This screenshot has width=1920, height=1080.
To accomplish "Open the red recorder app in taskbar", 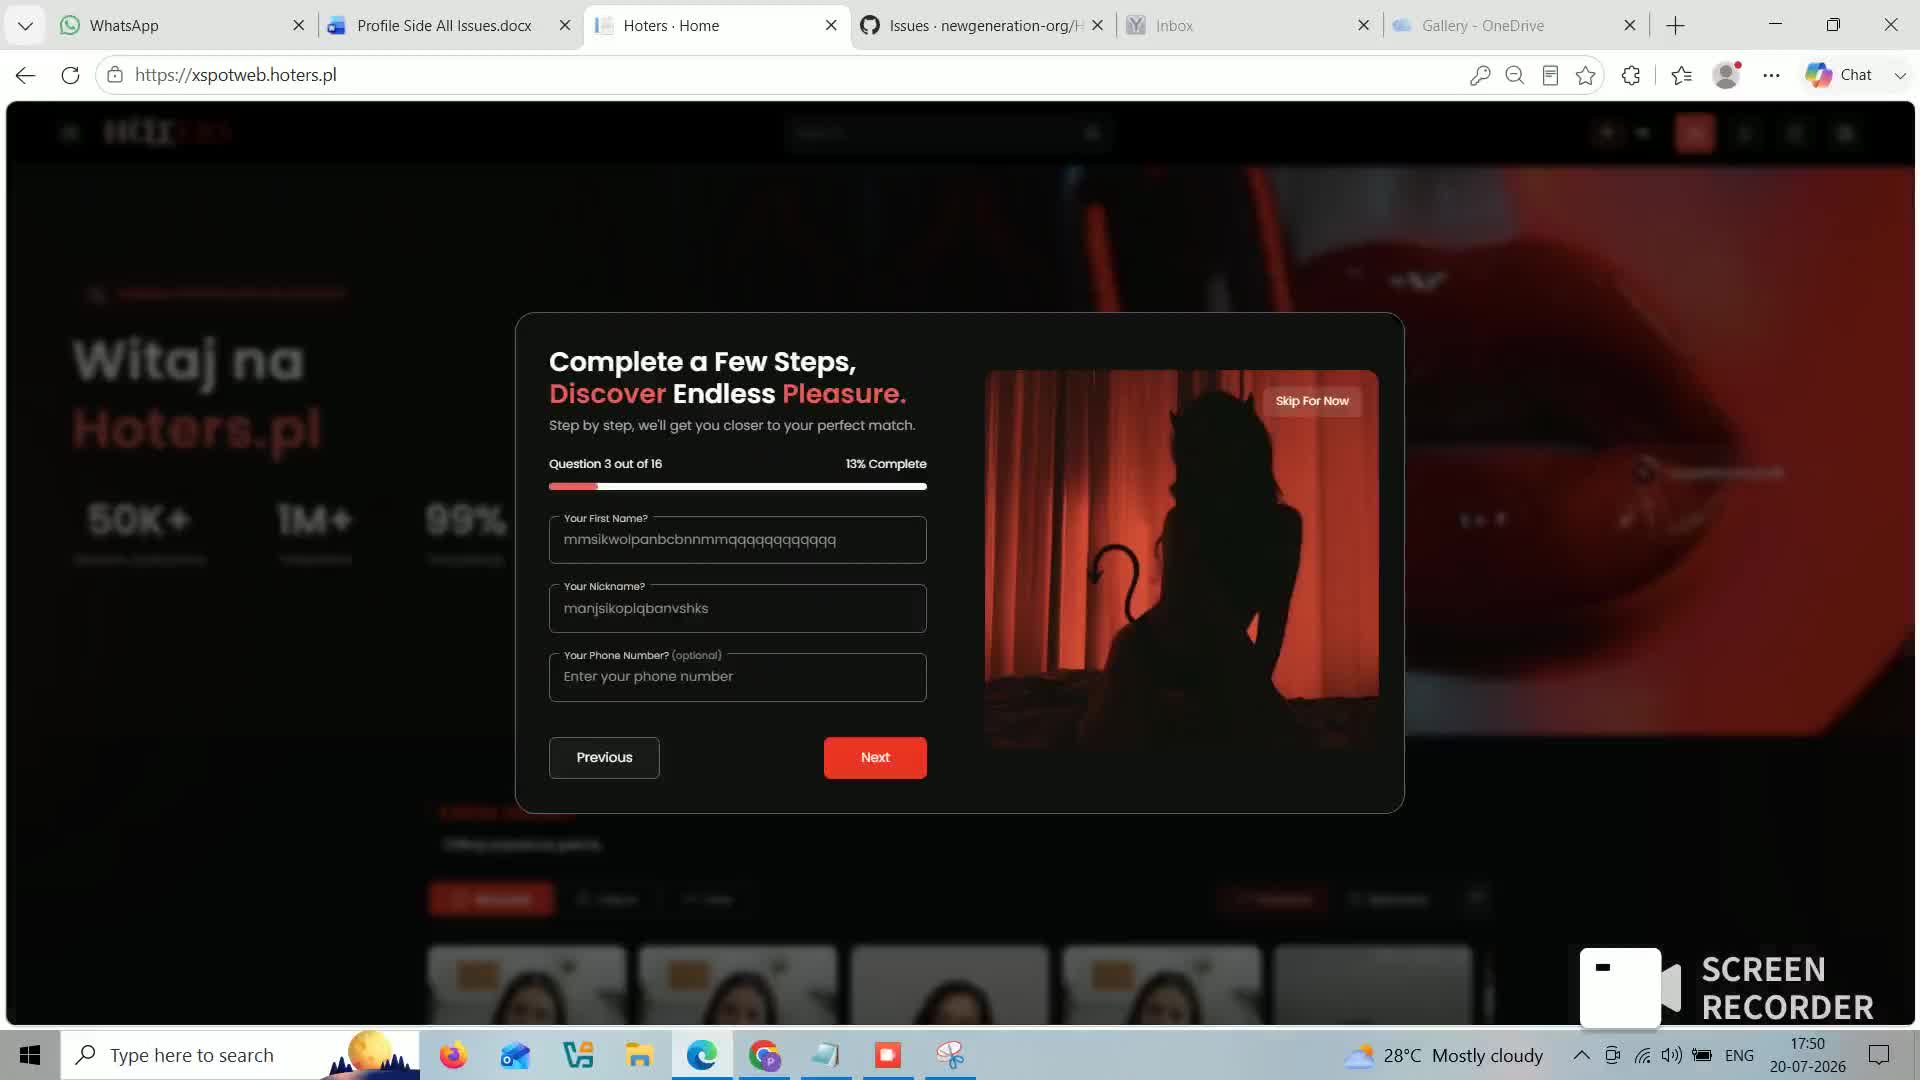I will (x=888, y=1055).
